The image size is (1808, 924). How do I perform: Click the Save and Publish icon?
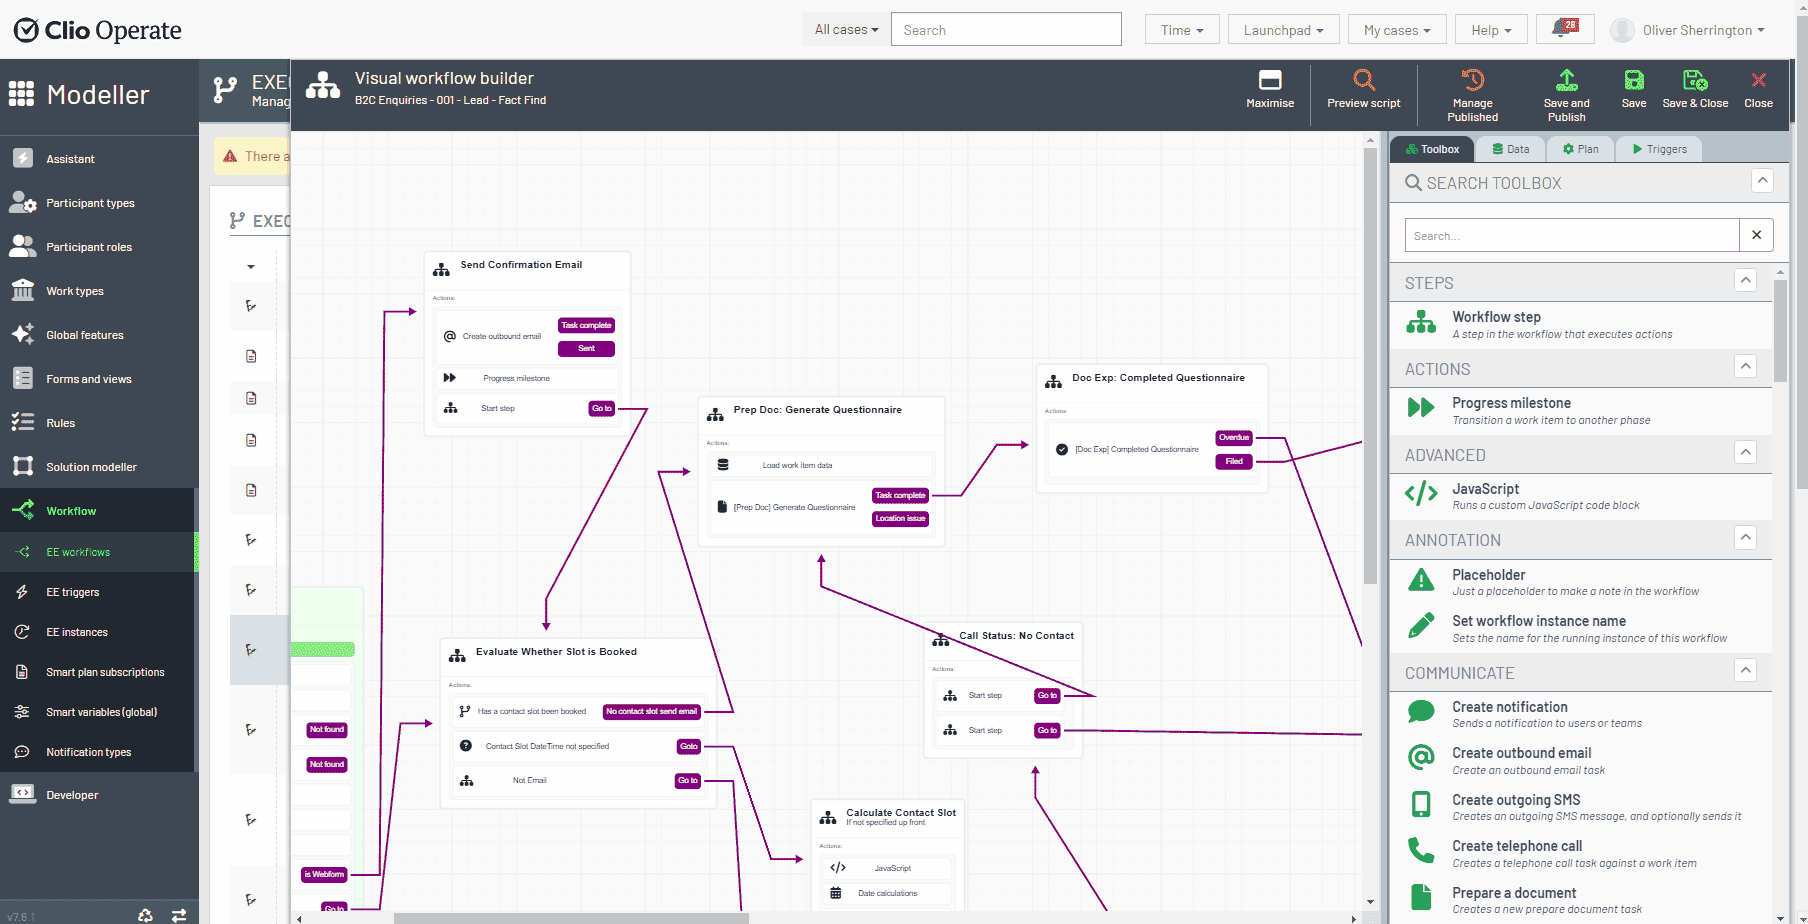point(1566,81)
